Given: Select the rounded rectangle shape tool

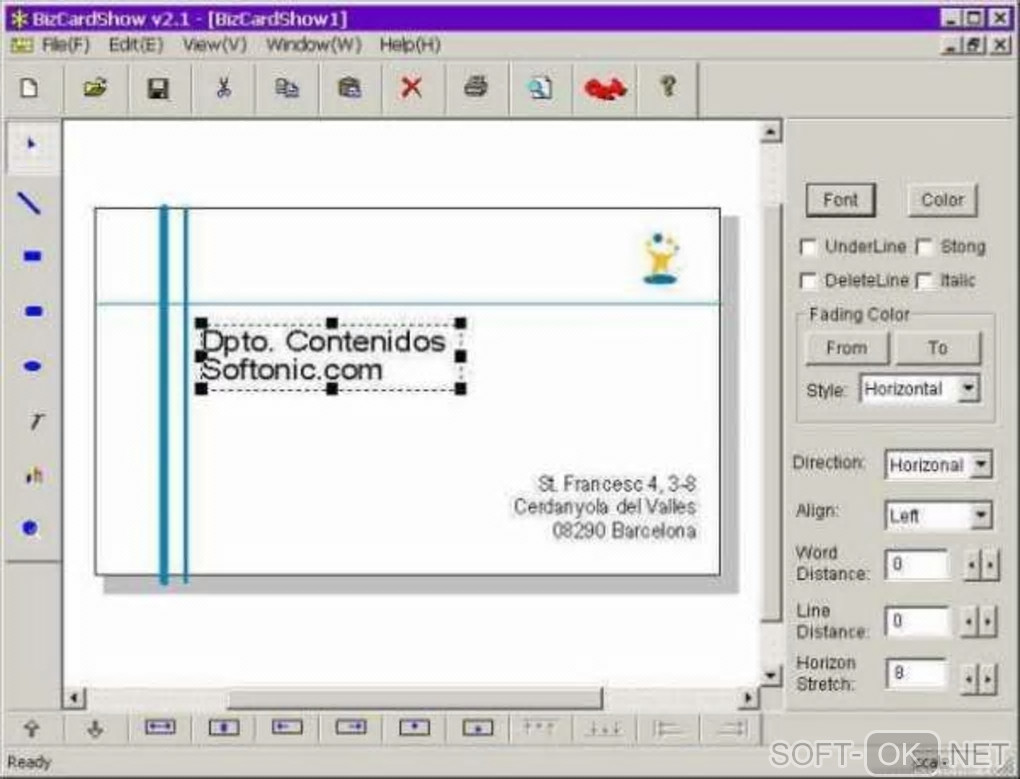Looking at the screenshot, I should coord(33,311).
